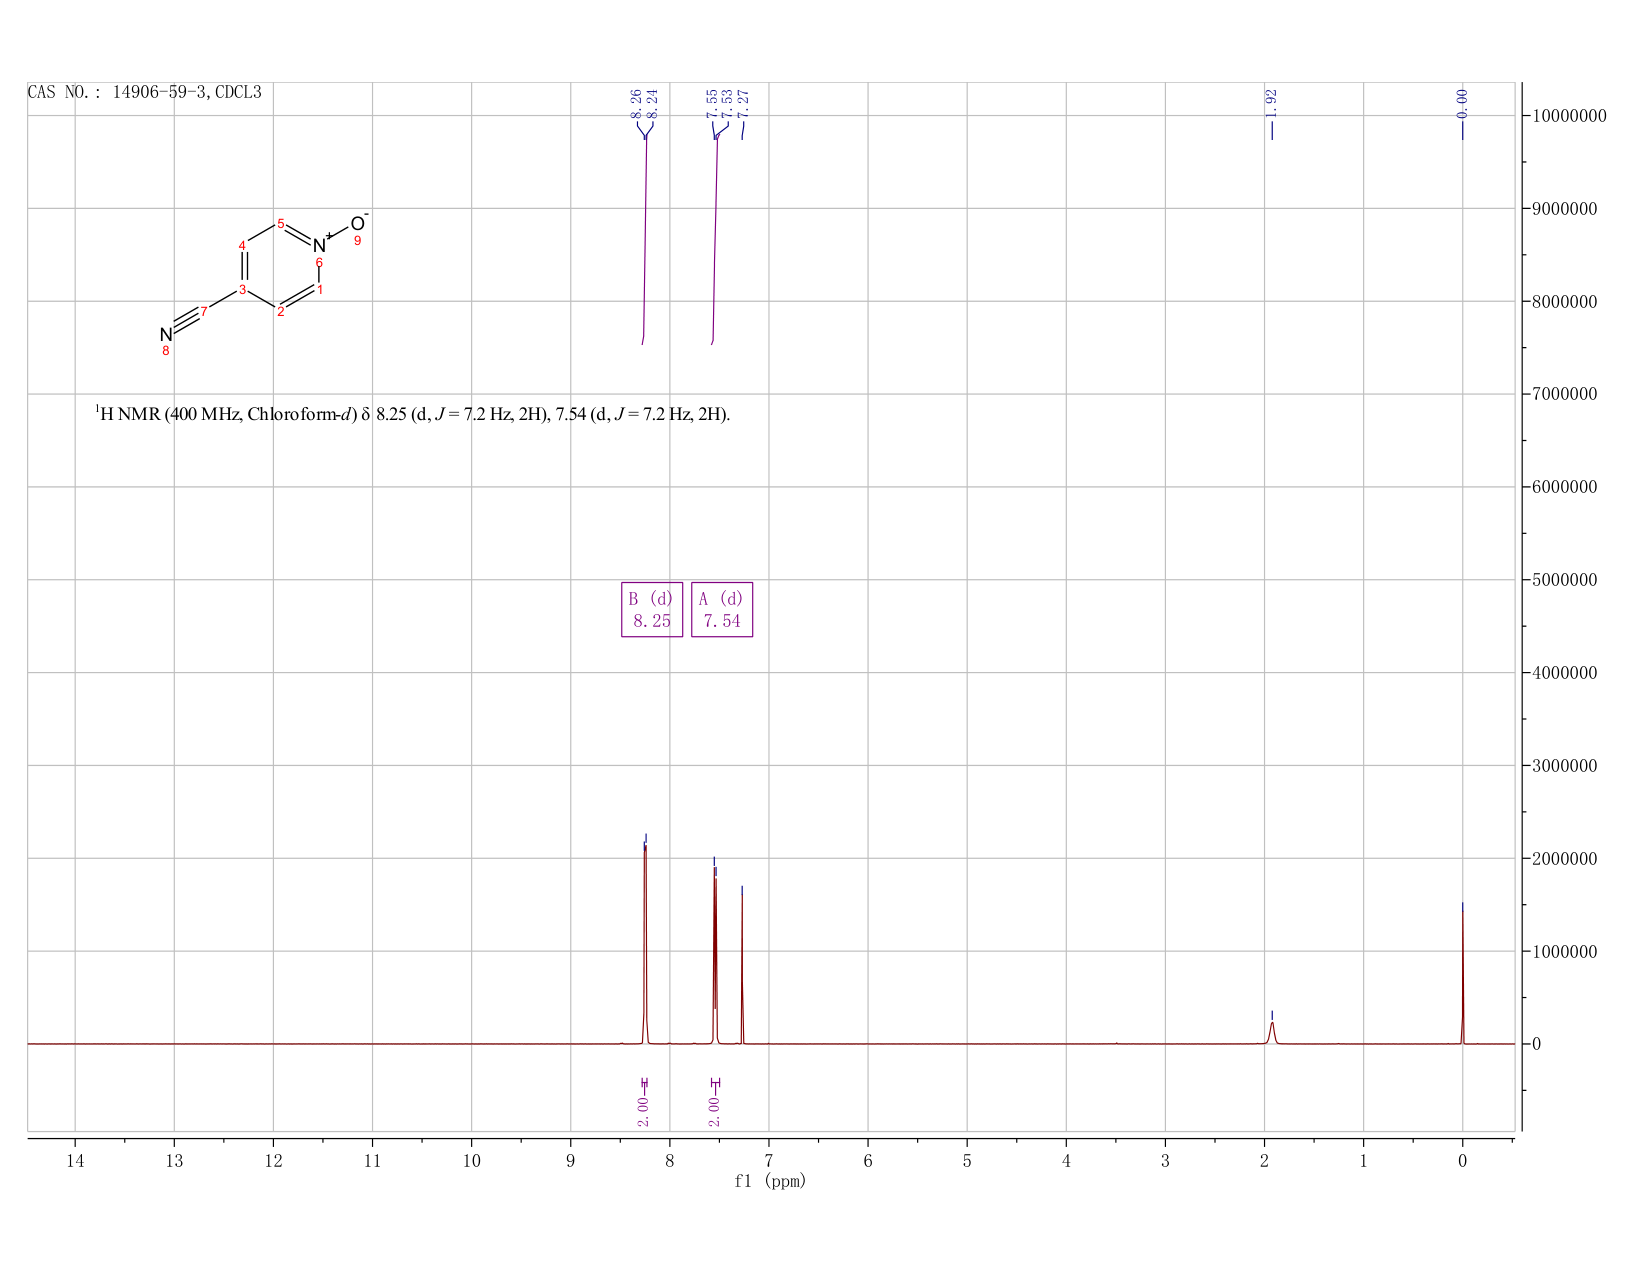Click the nitrile nitrogen atom labeled 8
The height and width of the screenshot is (1275, 1650).
[166, 335]
